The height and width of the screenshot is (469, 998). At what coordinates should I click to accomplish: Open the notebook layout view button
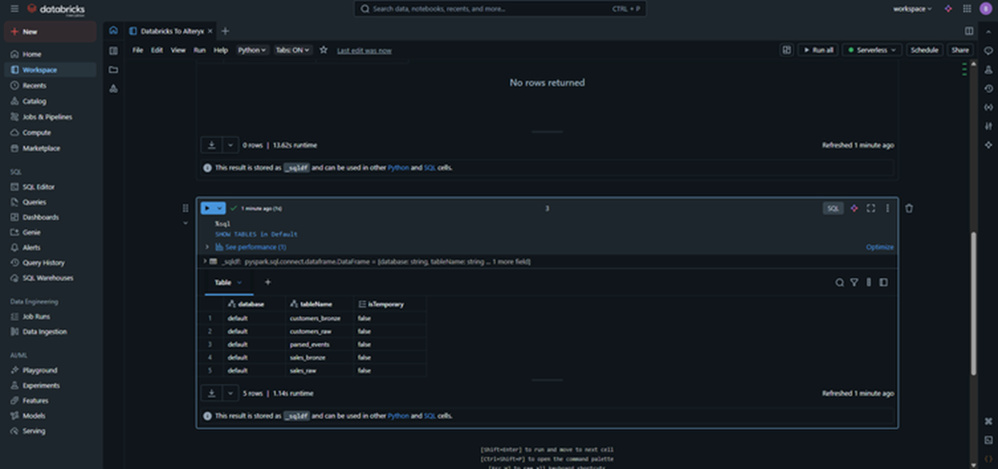[786, 50]
